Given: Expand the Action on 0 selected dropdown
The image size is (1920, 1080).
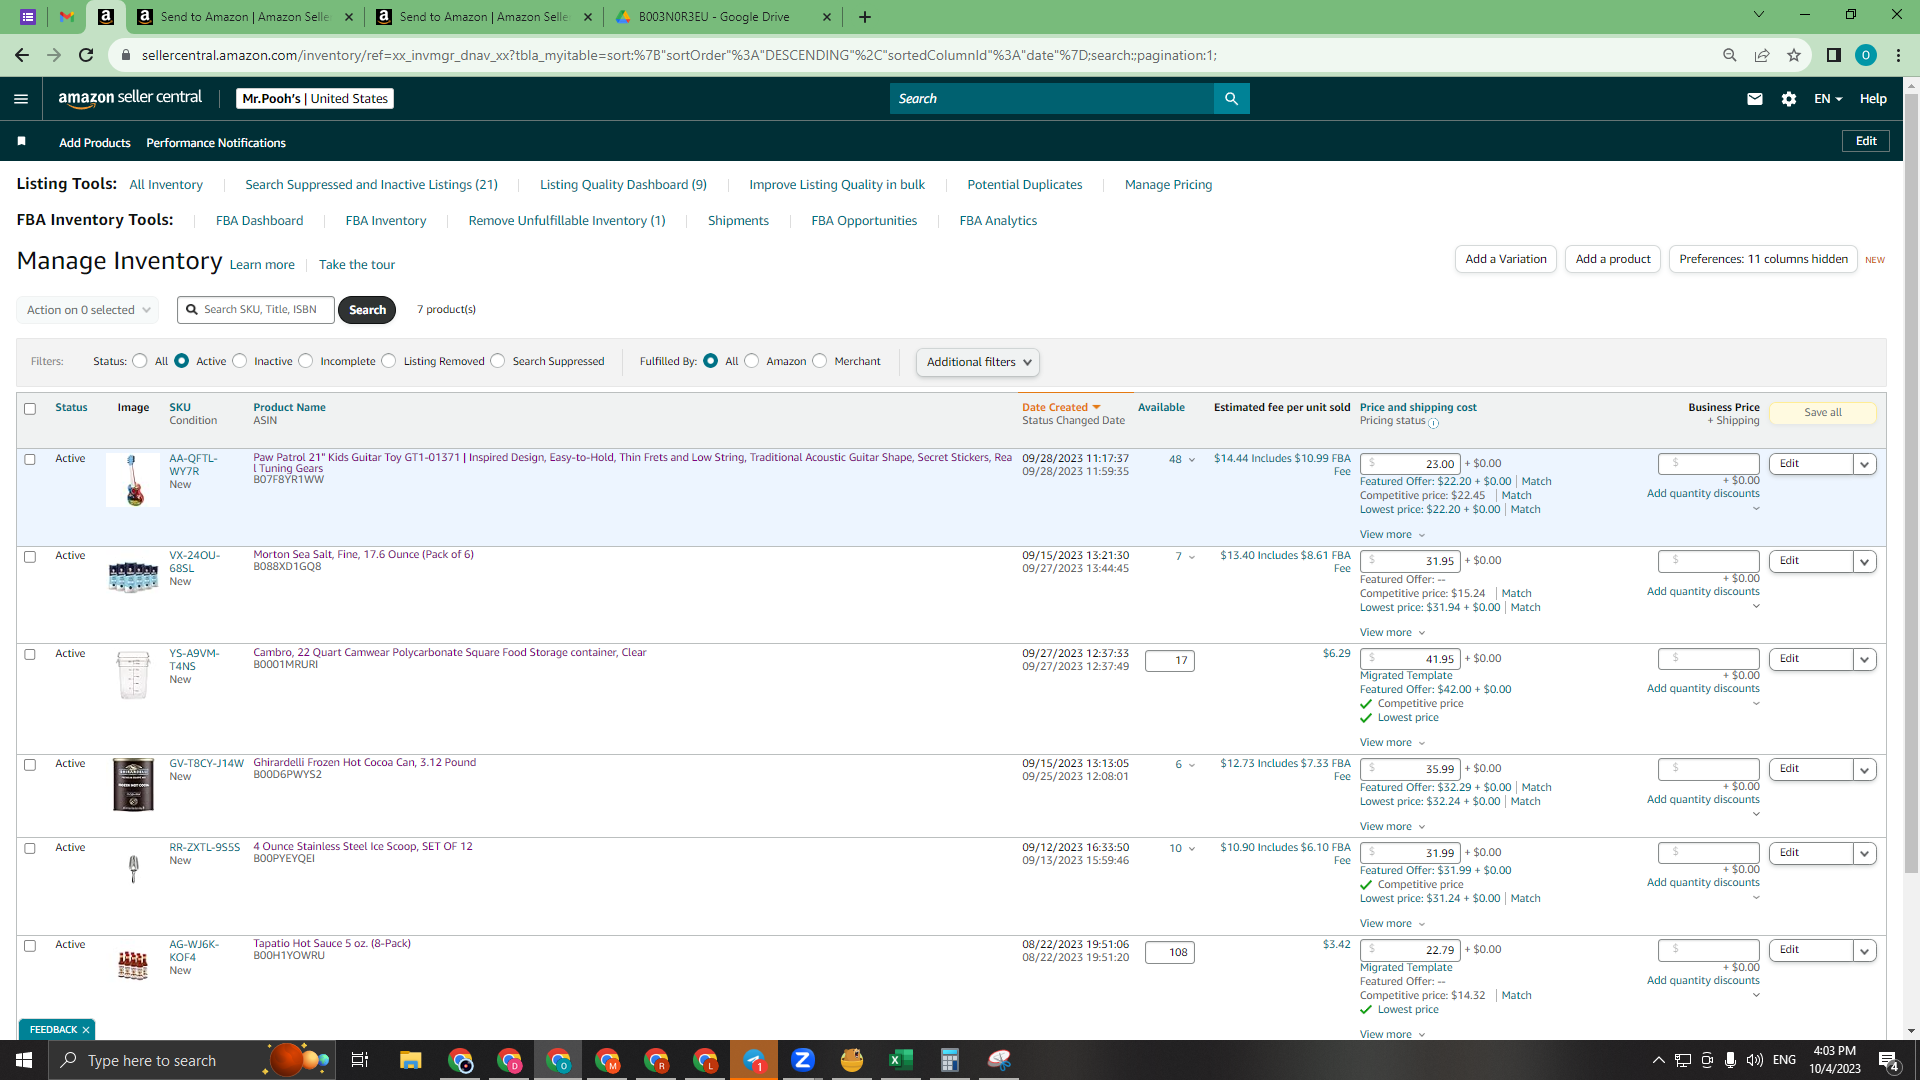Looking at the screenshot, I should [x=88, y=310].
